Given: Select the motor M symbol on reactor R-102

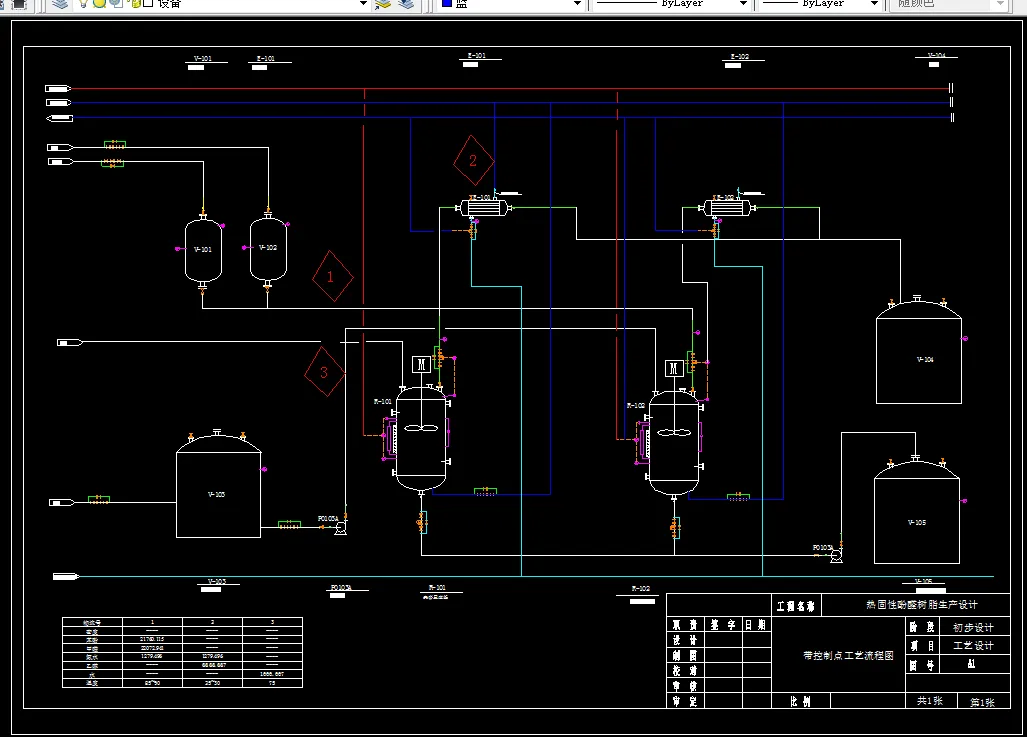Looking at the screenshot, I should (674, 368).
